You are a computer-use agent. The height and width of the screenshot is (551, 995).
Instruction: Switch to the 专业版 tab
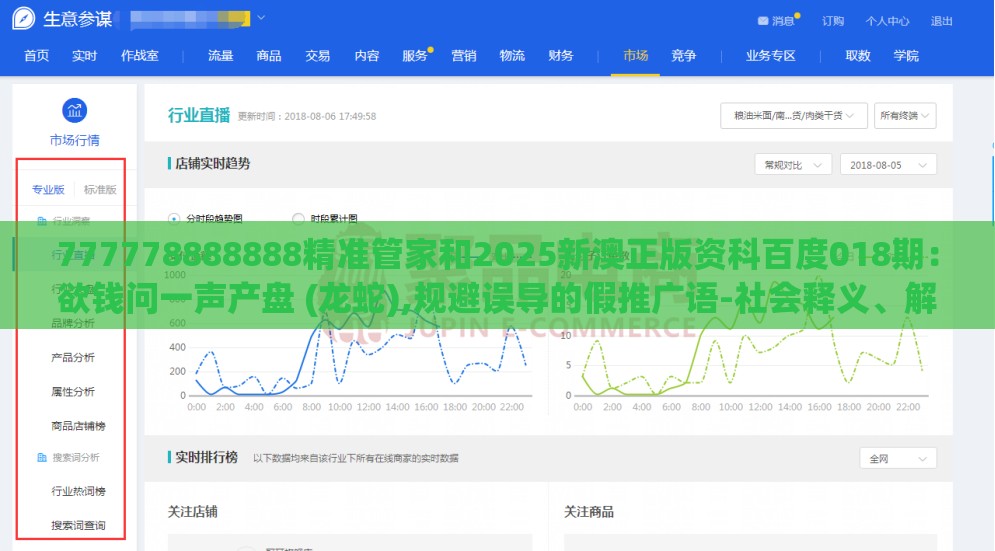pyautogui.click(x=48, y=189)
